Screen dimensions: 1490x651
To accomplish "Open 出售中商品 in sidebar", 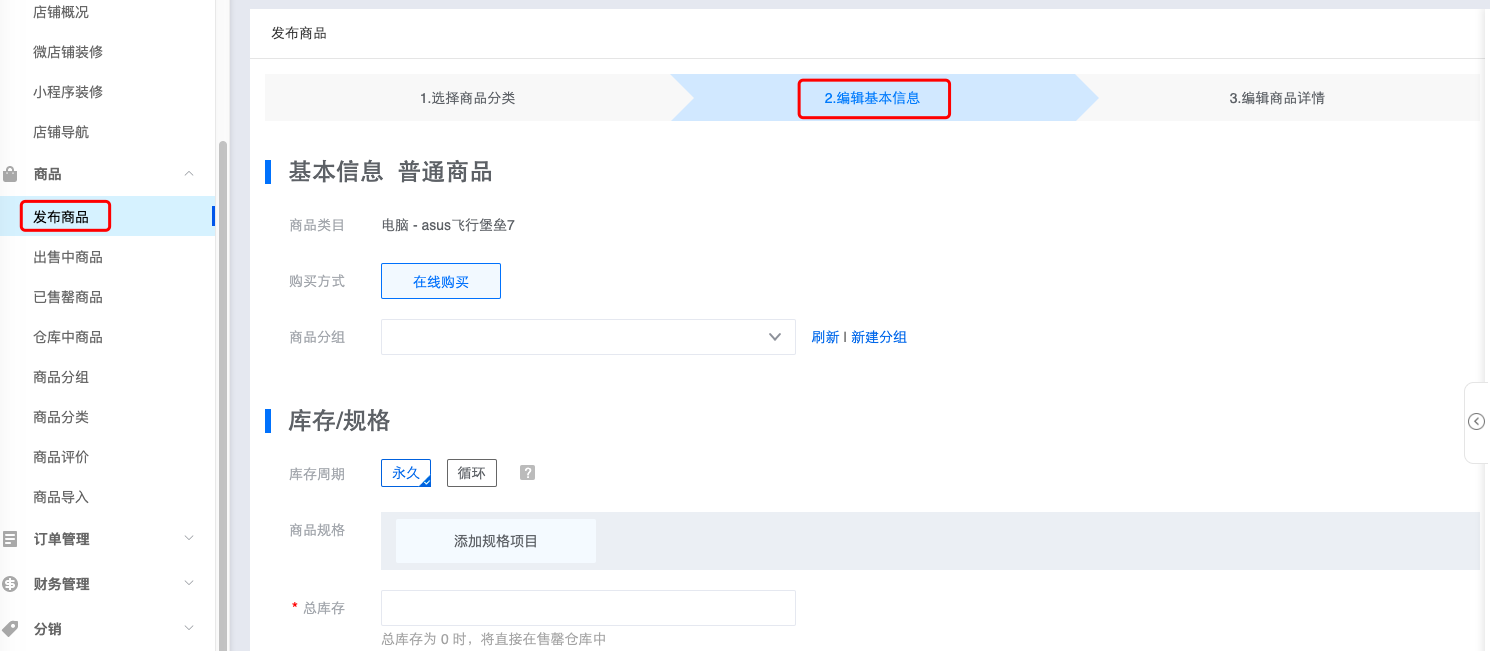I will coord(68,257).
